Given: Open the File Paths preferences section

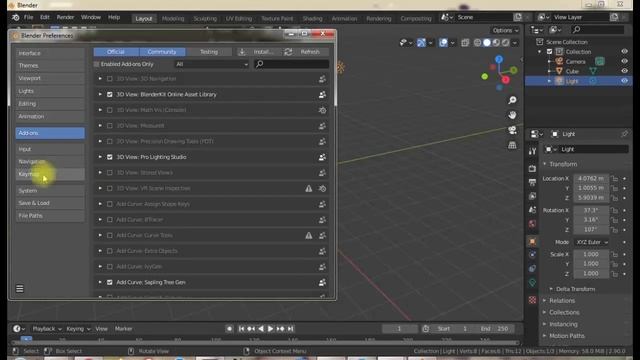Looking at the screenshot, I should (50, 216).
